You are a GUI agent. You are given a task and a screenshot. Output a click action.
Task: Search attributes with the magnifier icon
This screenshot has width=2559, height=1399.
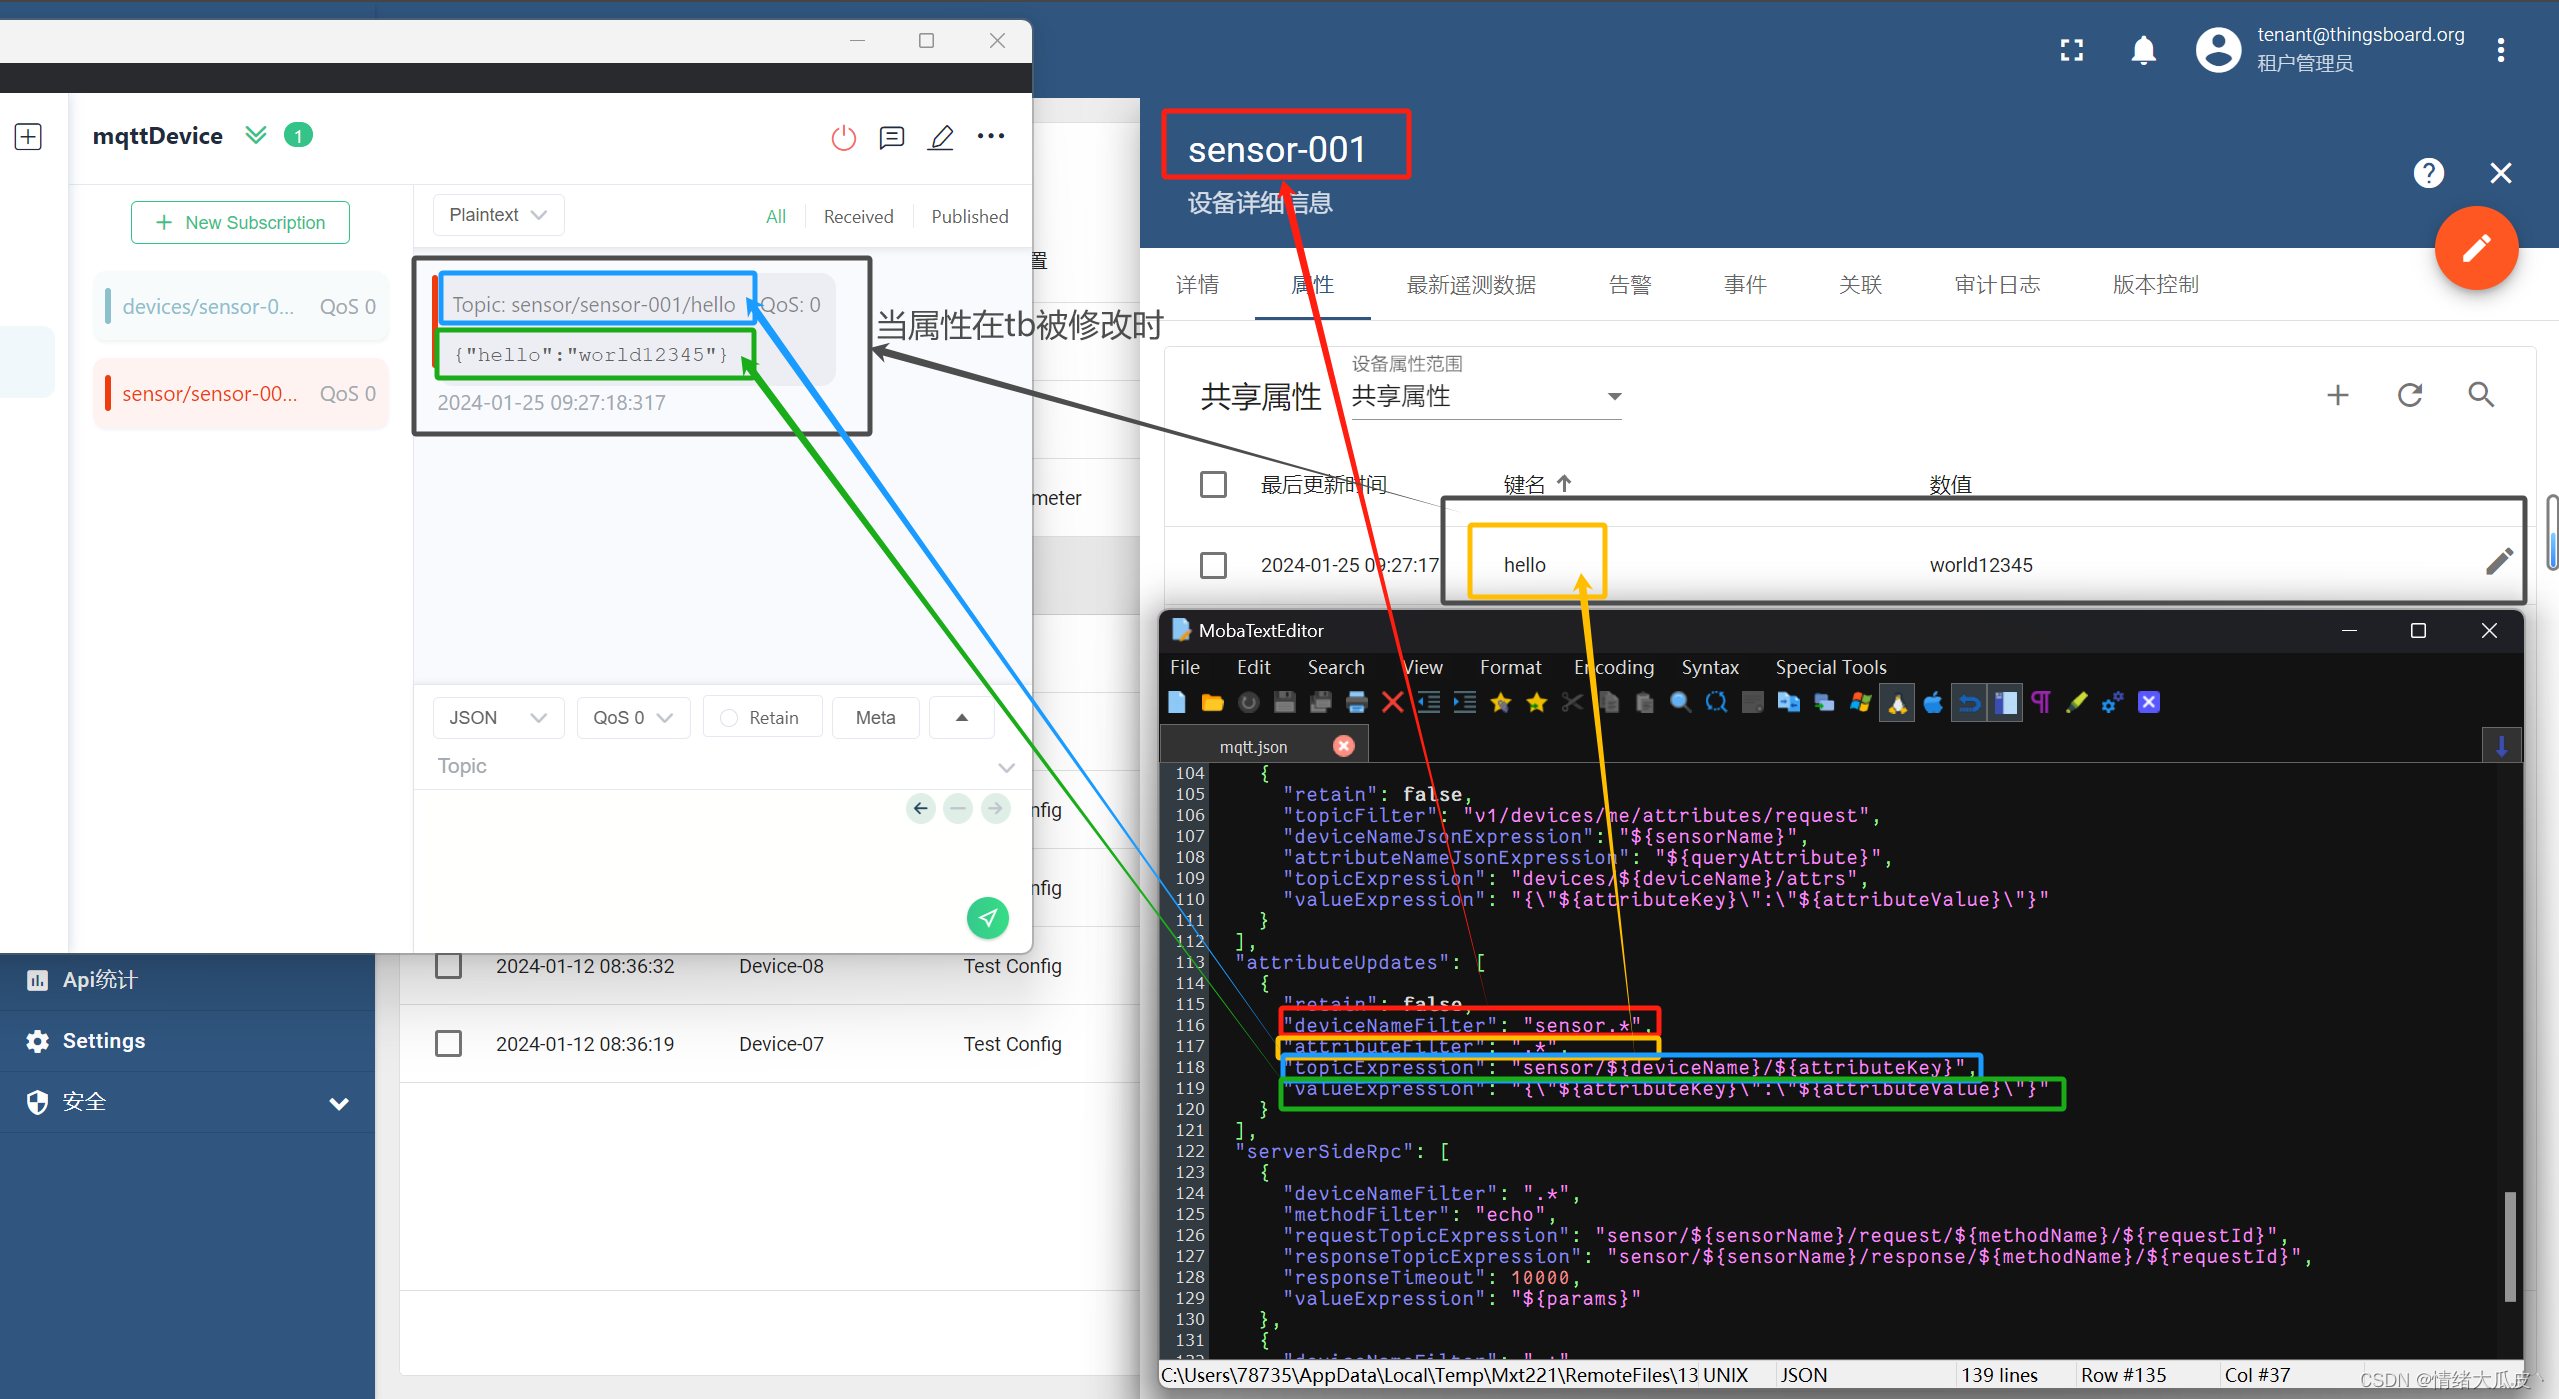click(2480, 395)
